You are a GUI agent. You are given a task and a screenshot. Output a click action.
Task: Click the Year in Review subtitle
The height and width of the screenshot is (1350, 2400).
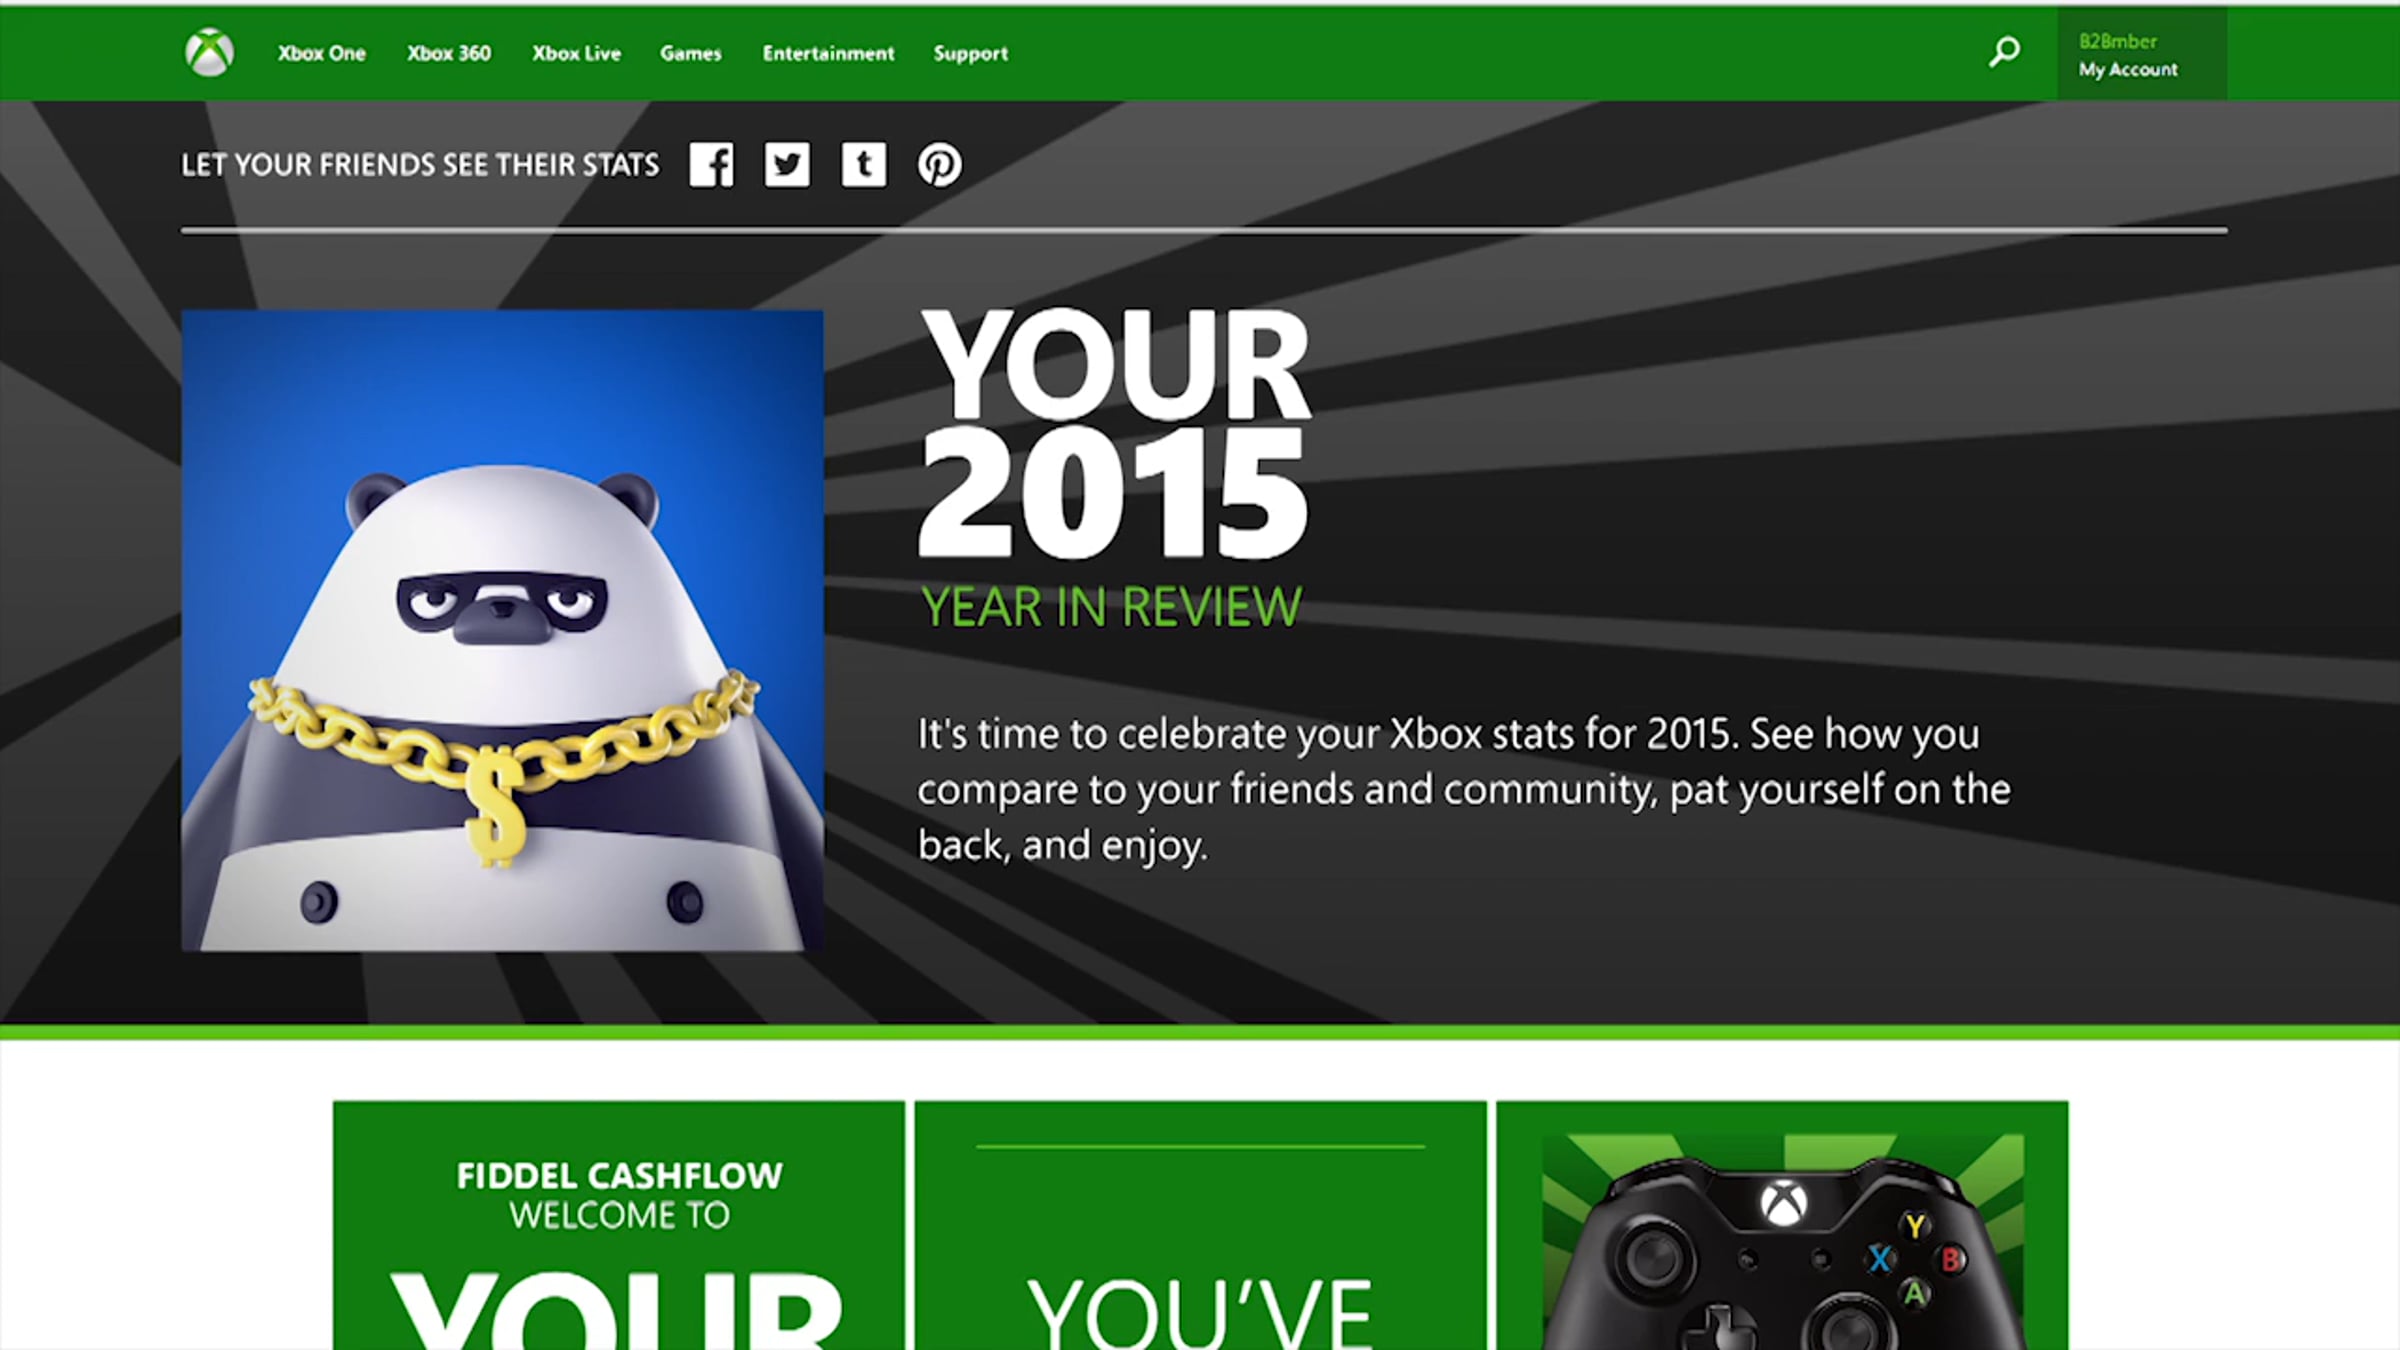tap(1111, 607)
